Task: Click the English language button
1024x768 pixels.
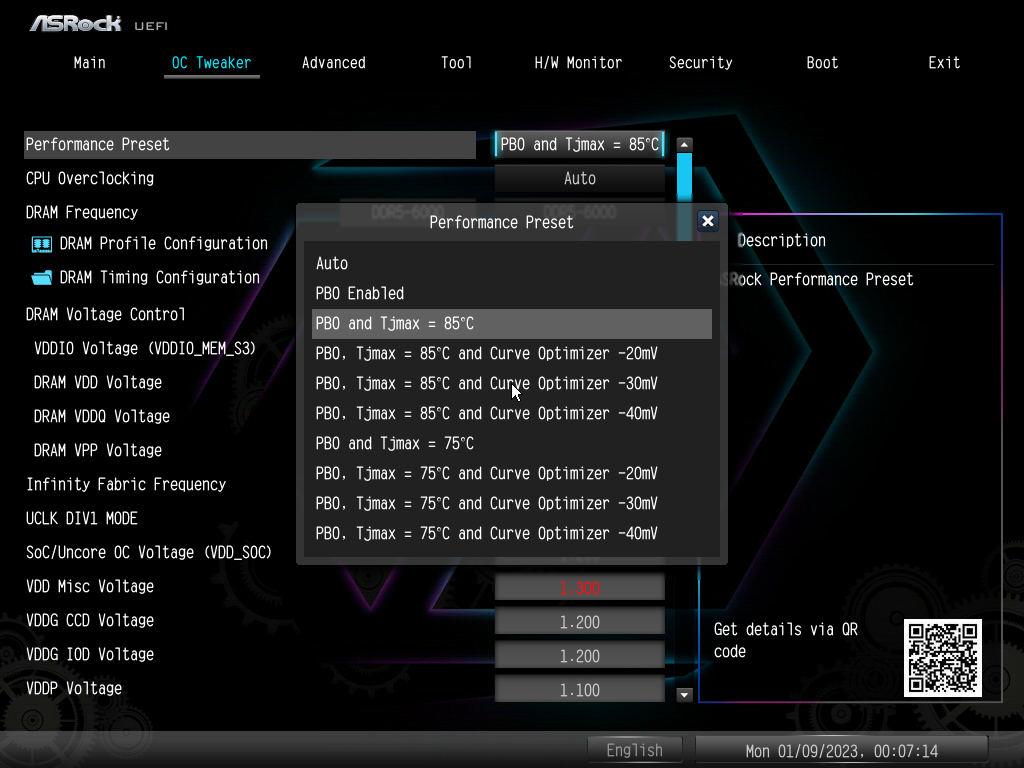Action: coord(634,750)
